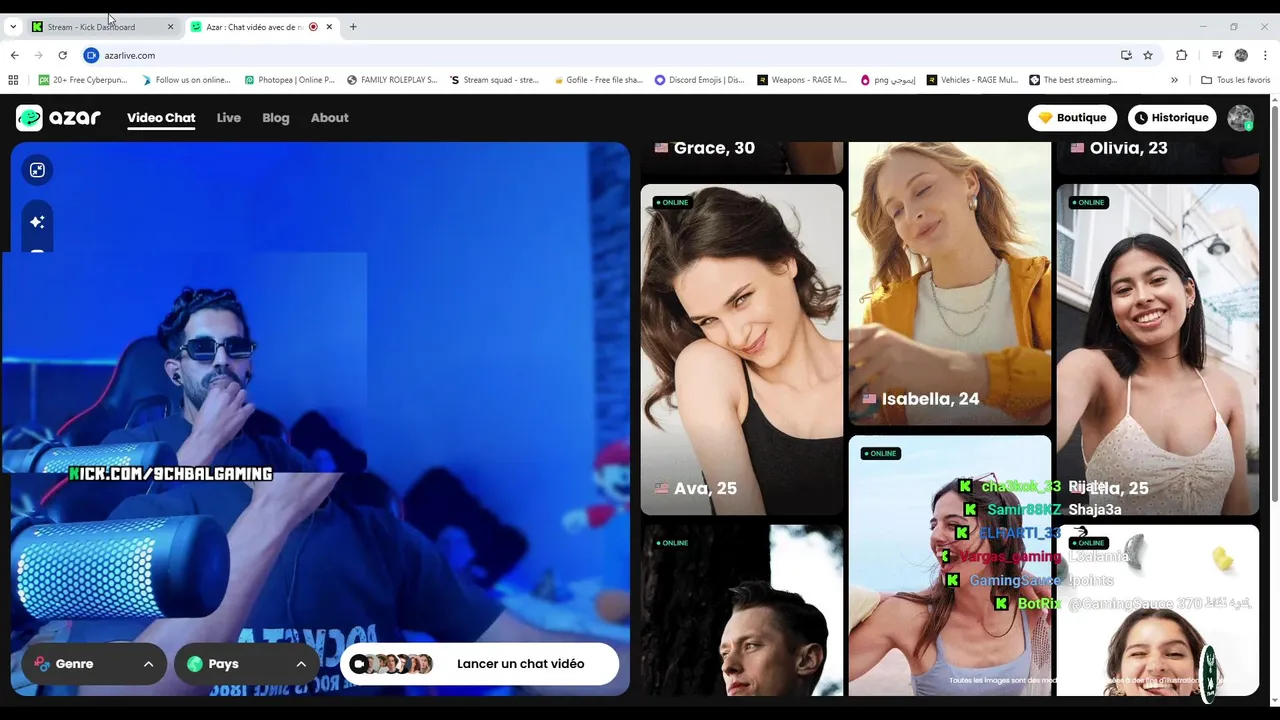Open the site info icon in address bar
The width and height of the screenshot is (1280, 720).
pos(91,55)
